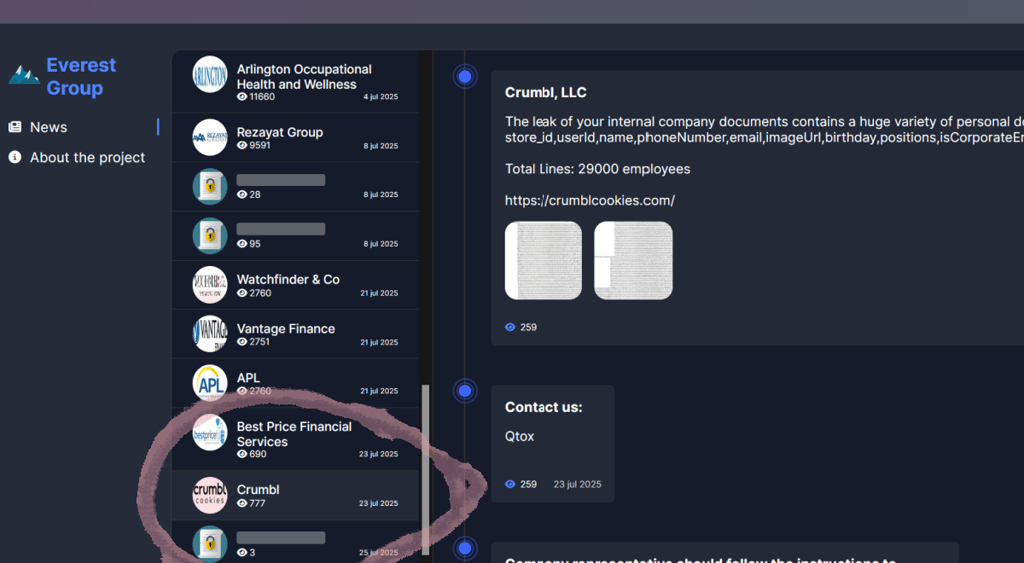Open the first leaked document thumbnail
The image size is (1024, 563).
click(x=543, y=261)
